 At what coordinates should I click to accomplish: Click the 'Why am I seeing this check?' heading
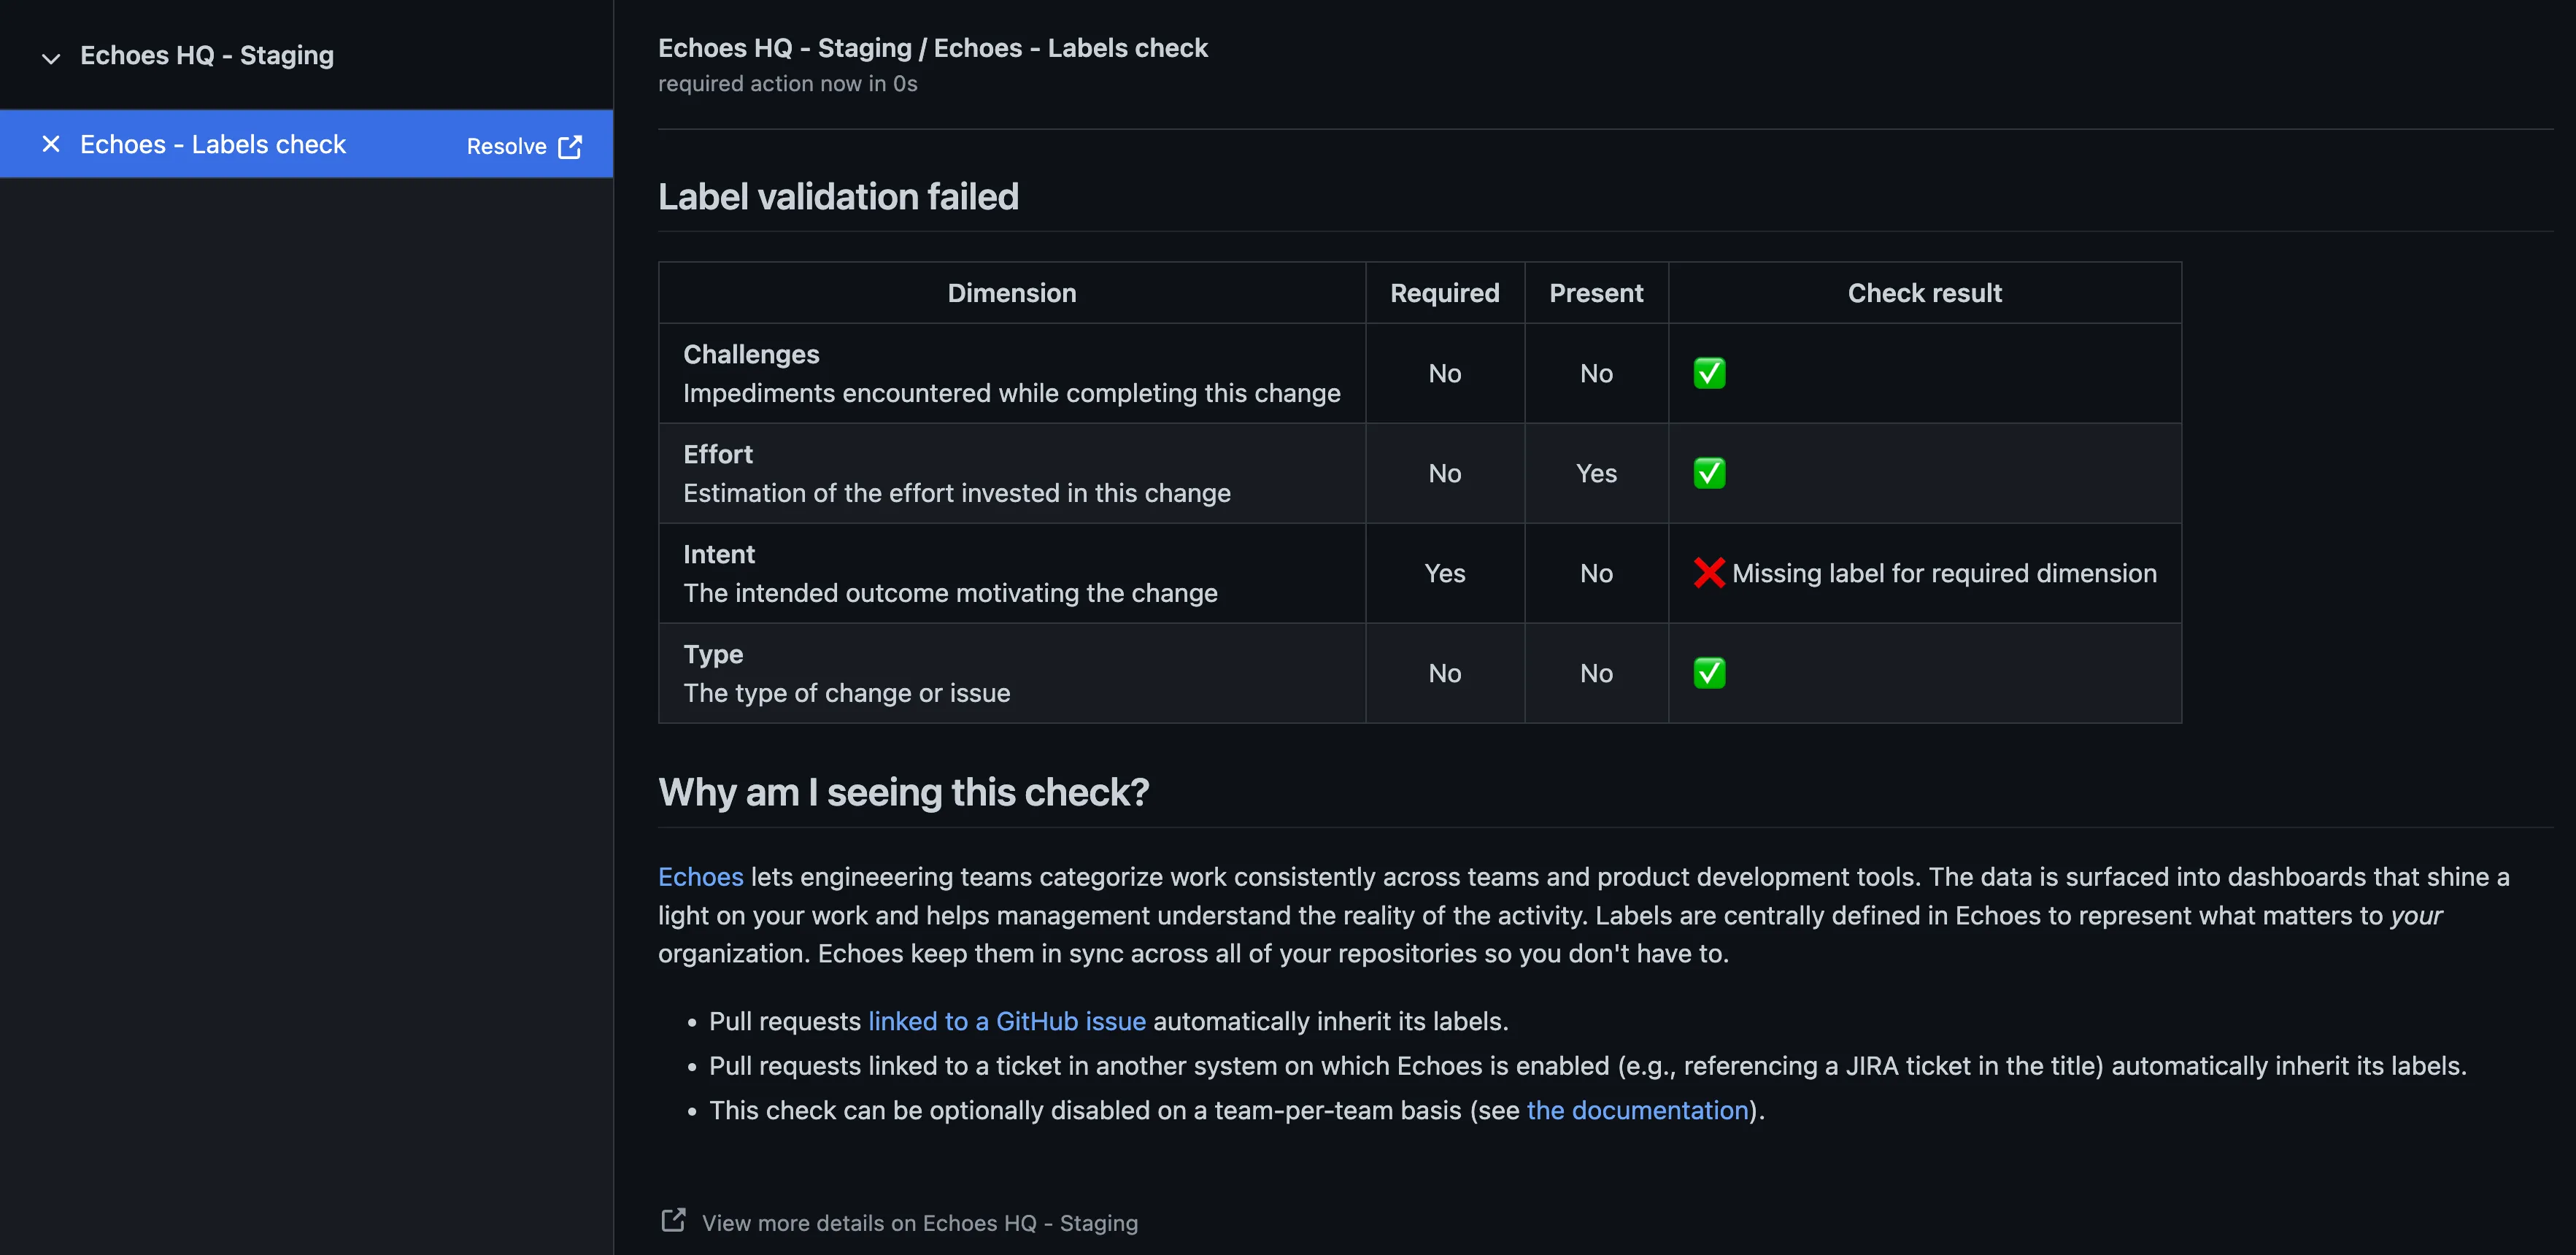(x=903, y=792)
